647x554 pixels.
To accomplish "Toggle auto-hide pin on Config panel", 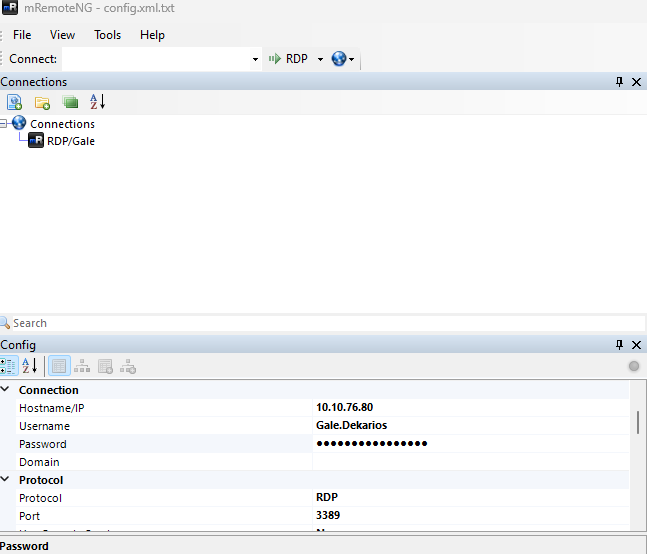I will pos(619,345).
